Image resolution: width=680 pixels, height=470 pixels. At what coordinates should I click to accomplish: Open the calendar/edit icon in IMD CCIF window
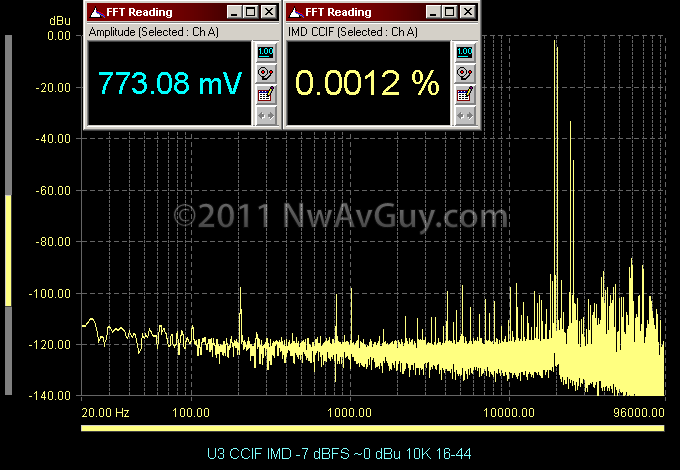tap(465, 95)
